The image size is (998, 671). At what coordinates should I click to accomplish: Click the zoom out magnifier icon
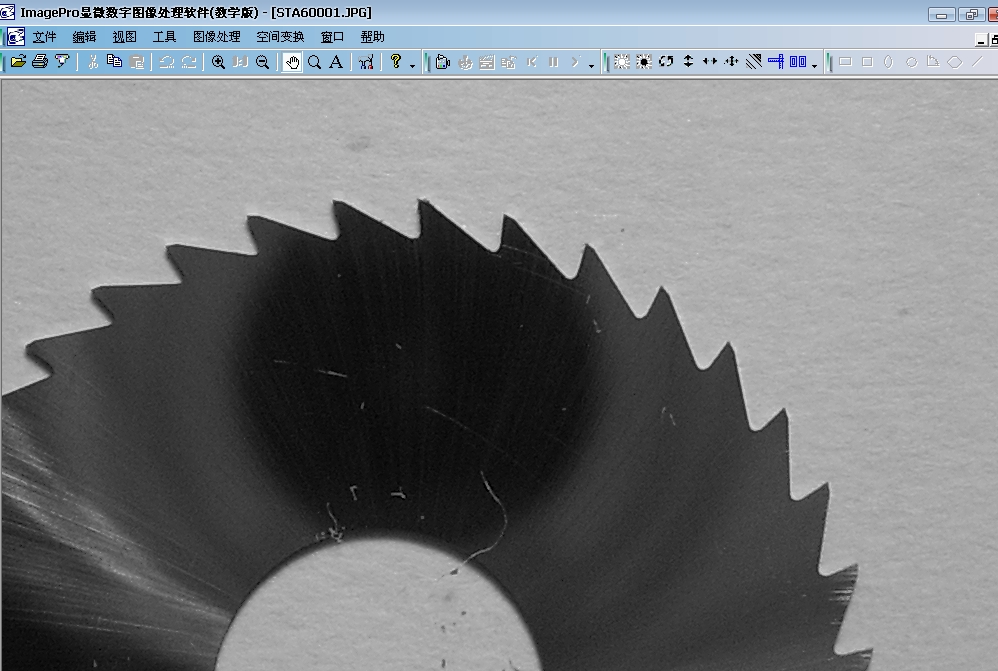click(262, 62)
